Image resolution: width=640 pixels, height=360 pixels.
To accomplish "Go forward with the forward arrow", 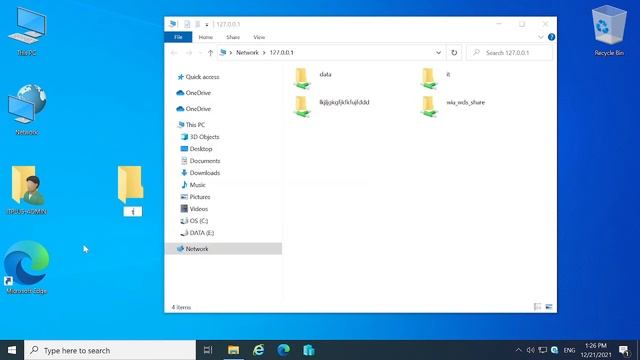I will (189, 53).
